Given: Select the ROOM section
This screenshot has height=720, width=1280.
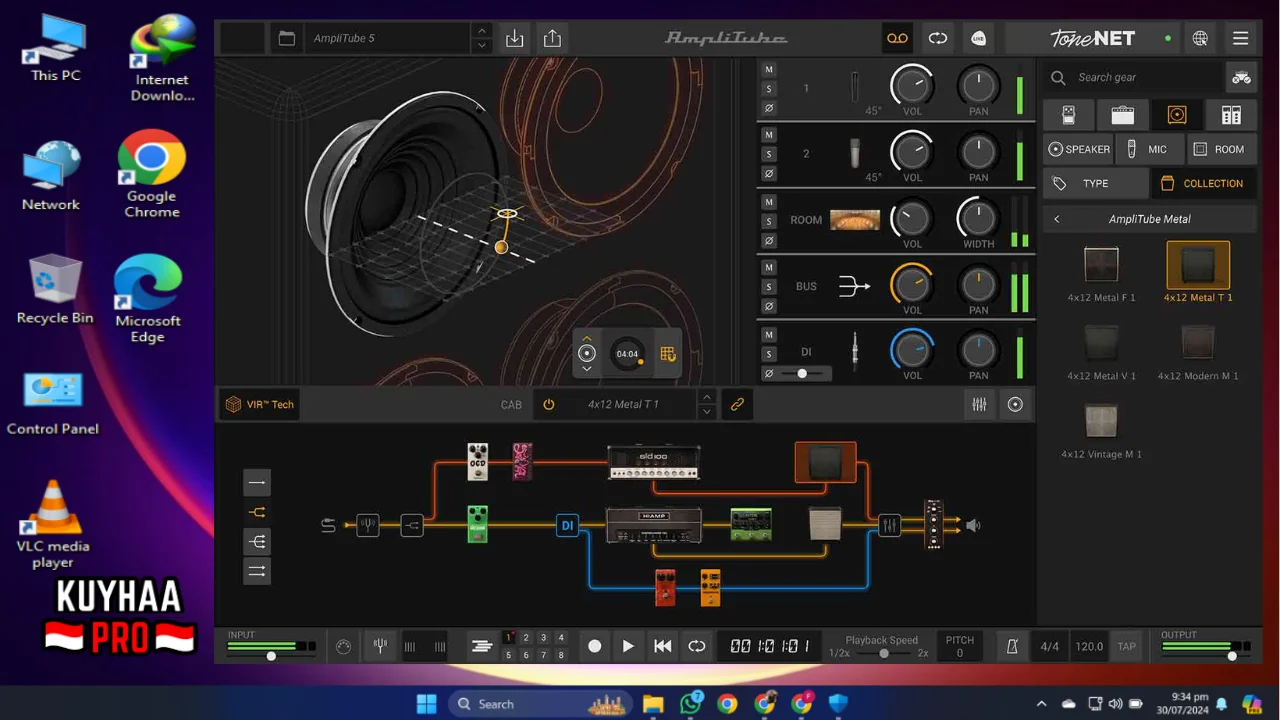Looking at the screenshot, I should pyautogui.click(x=1221, y=149).
